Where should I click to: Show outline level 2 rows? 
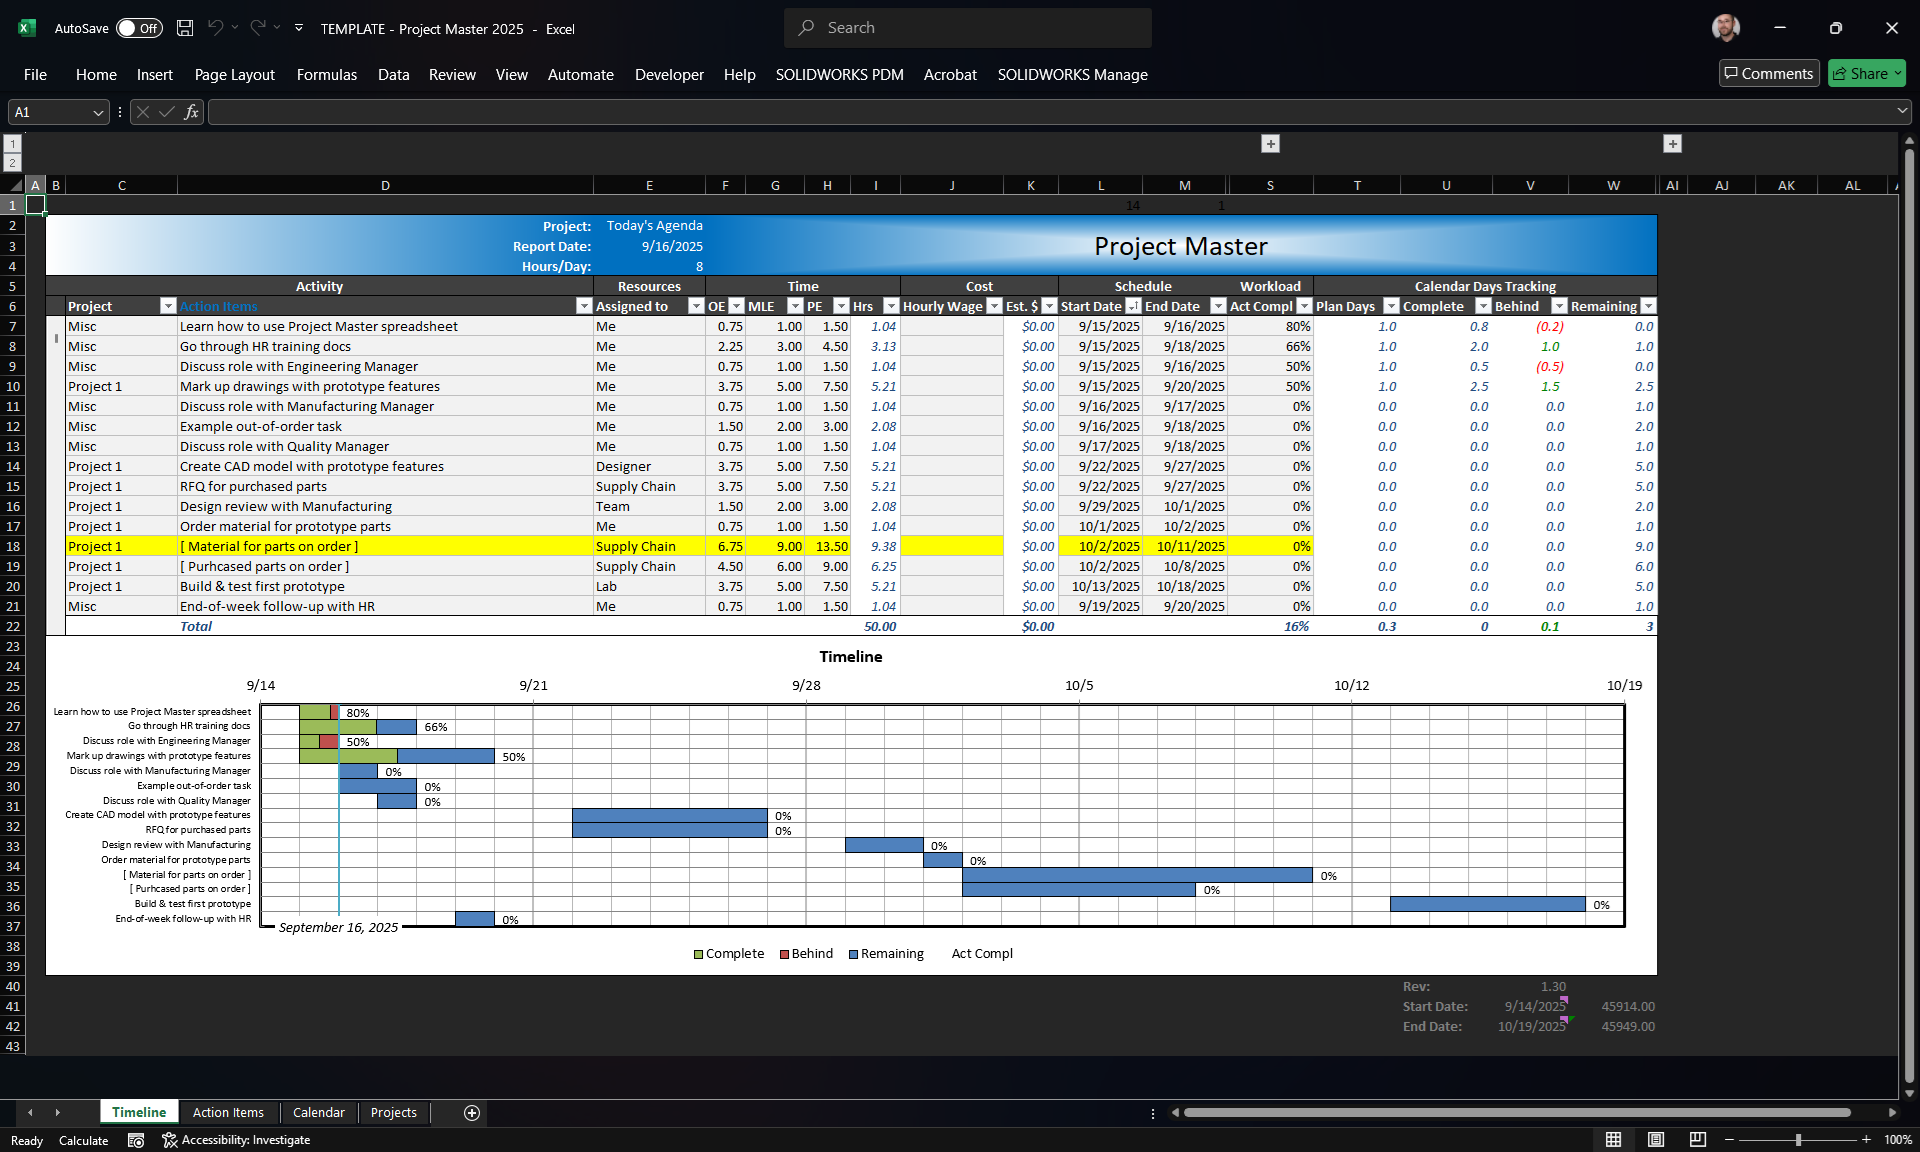click(x=12, y=163)
